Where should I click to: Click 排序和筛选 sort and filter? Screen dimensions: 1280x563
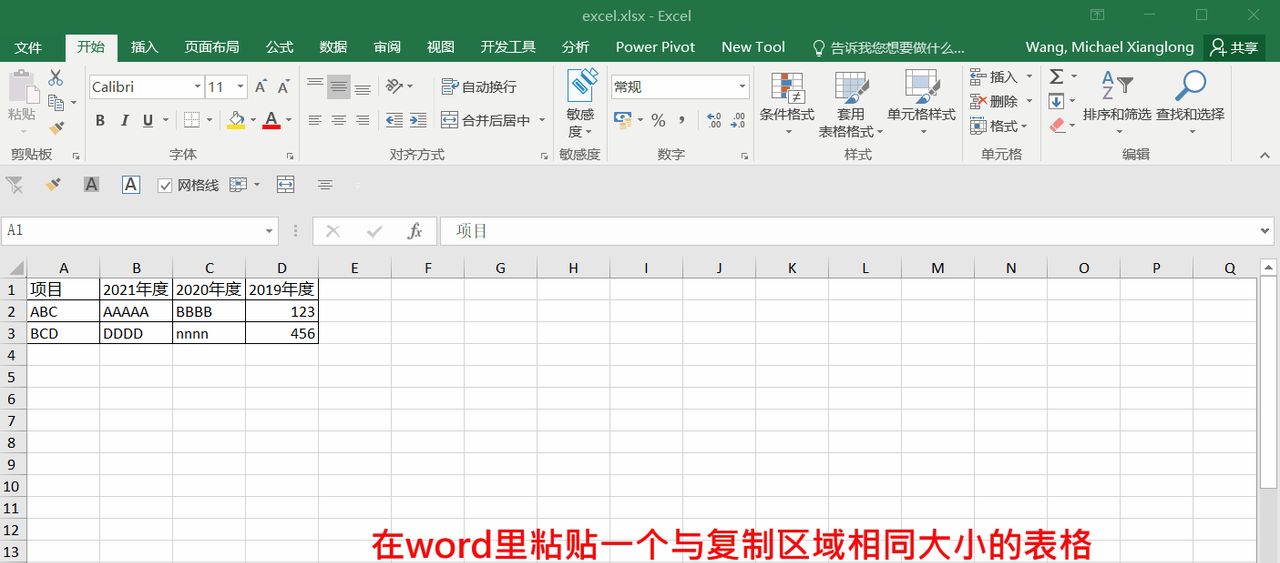click(x=1117, y=103)
